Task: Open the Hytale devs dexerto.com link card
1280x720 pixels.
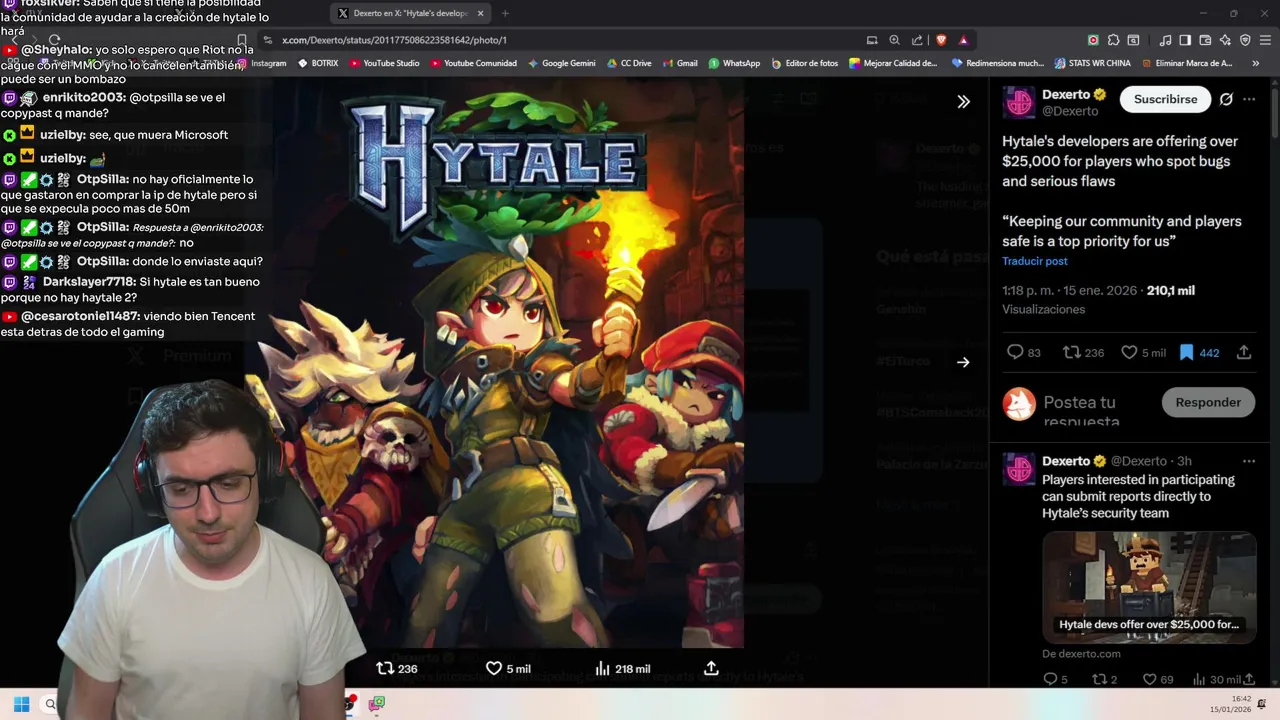Action: (x=1149, y=587)
